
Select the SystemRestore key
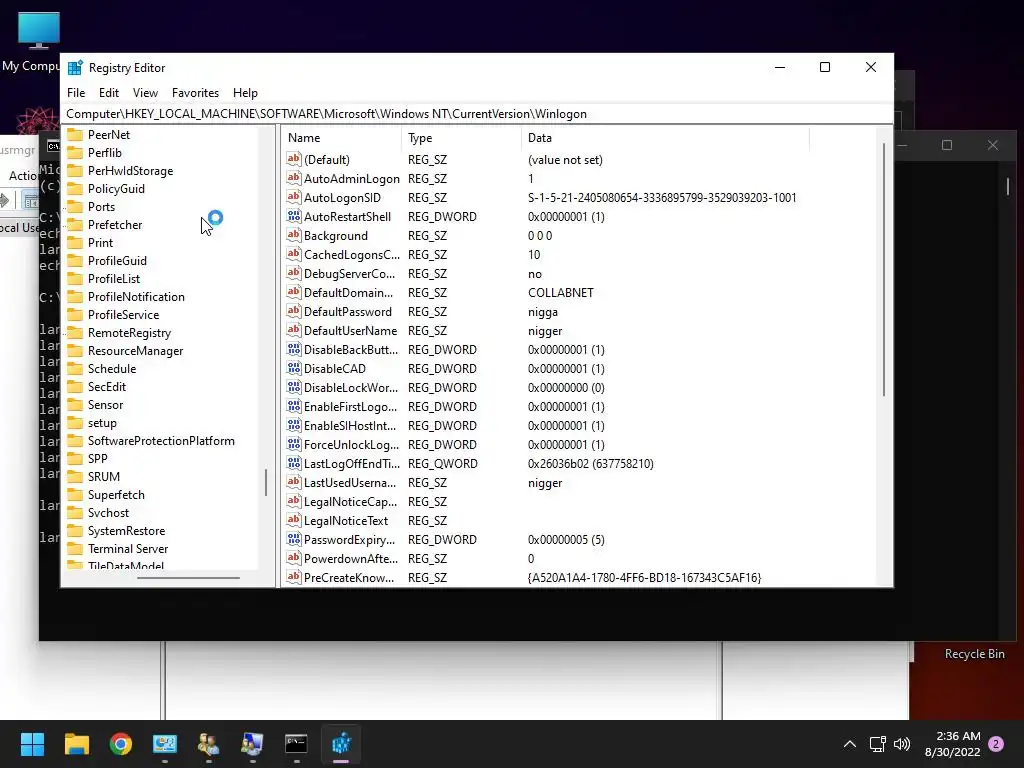pos(126,531)
